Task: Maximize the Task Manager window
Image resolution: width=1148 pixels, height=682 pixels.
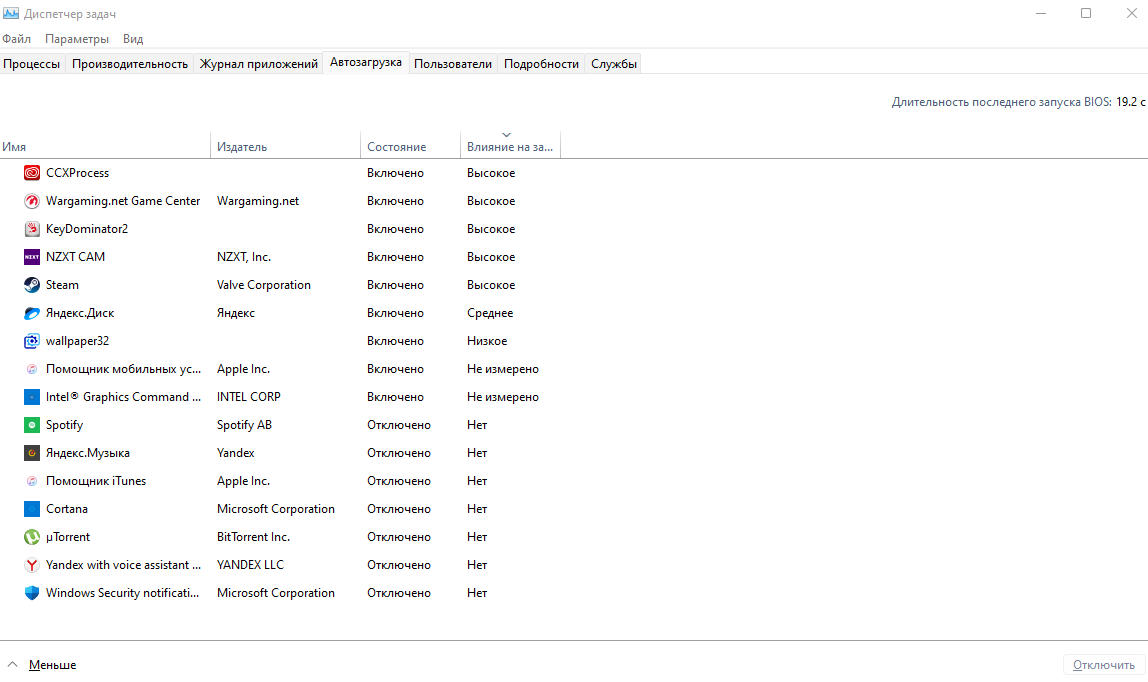Action: tap(1086, 13)
